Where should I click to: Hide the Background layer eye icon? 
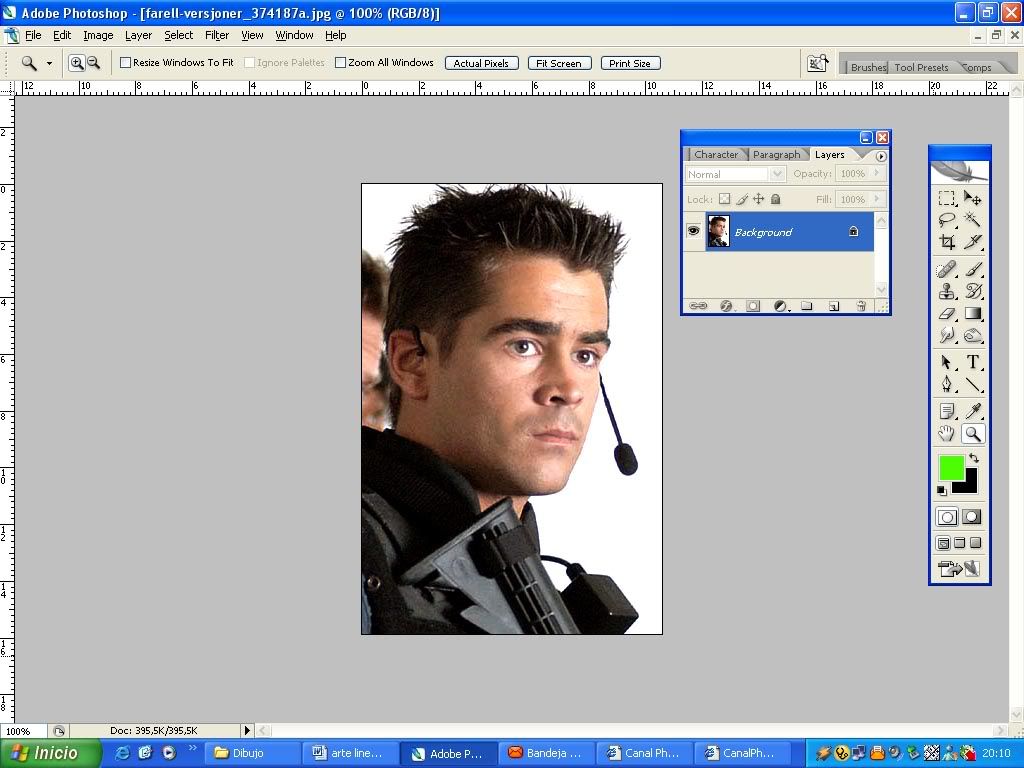tap(694, 231)
